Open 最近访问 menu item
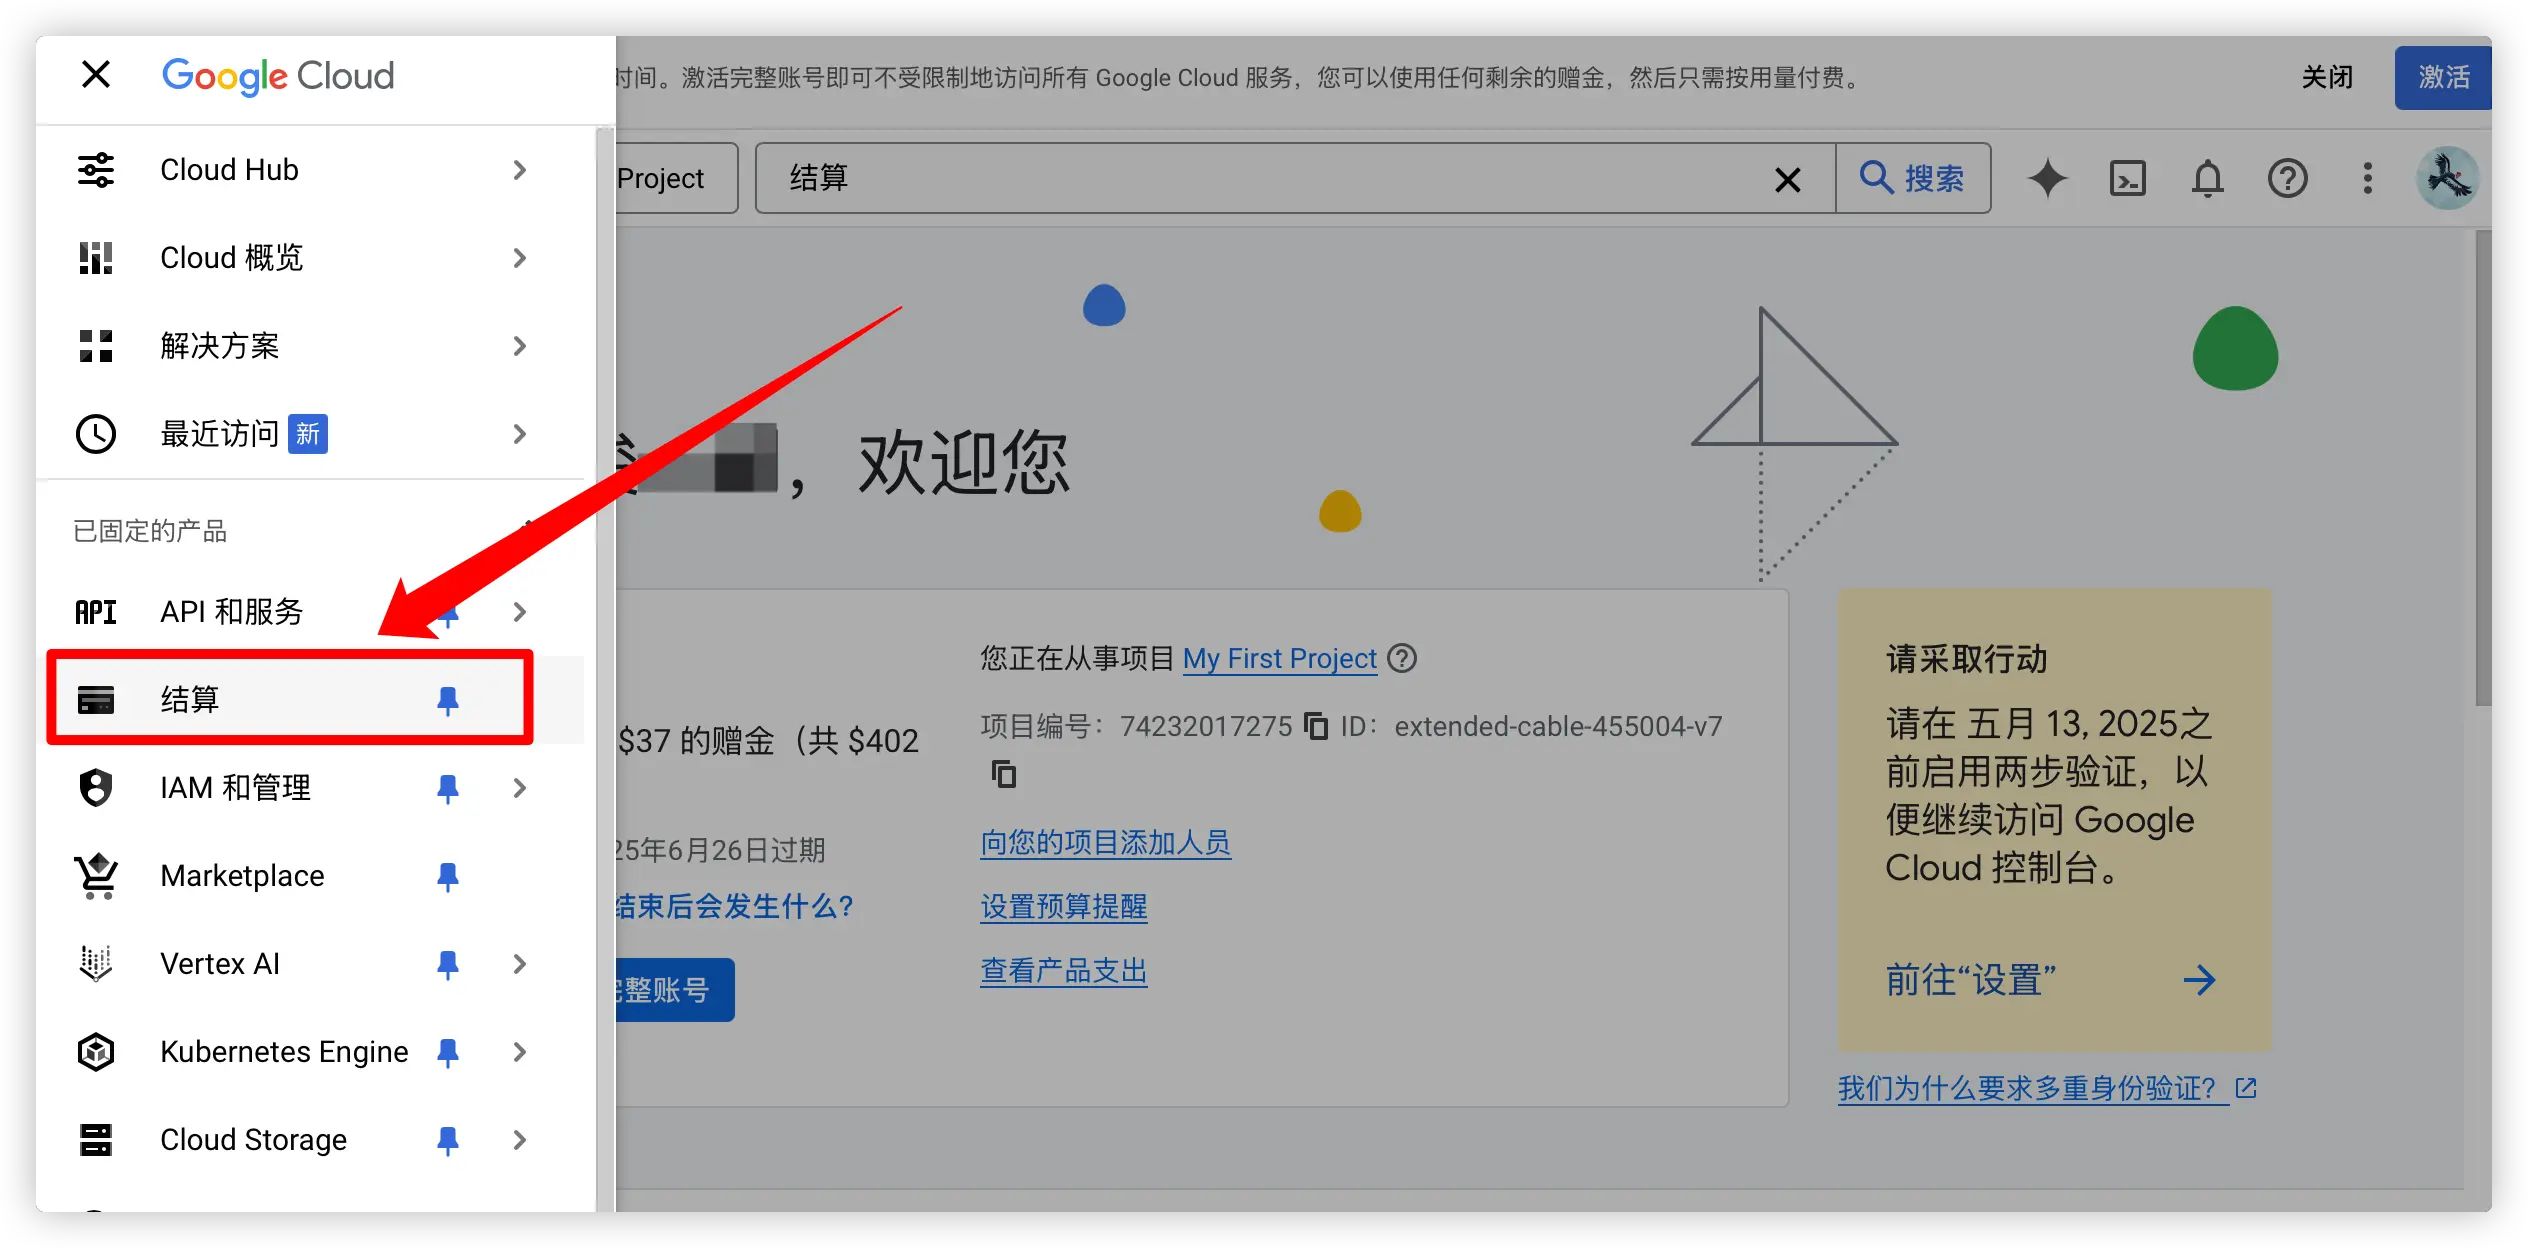 310,434
